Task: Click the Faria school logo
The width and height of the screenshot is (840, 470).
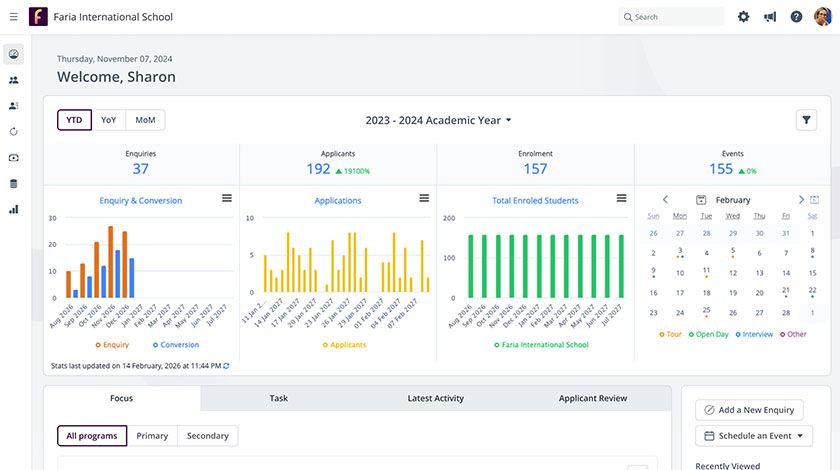Action: (x=38, y=17)
